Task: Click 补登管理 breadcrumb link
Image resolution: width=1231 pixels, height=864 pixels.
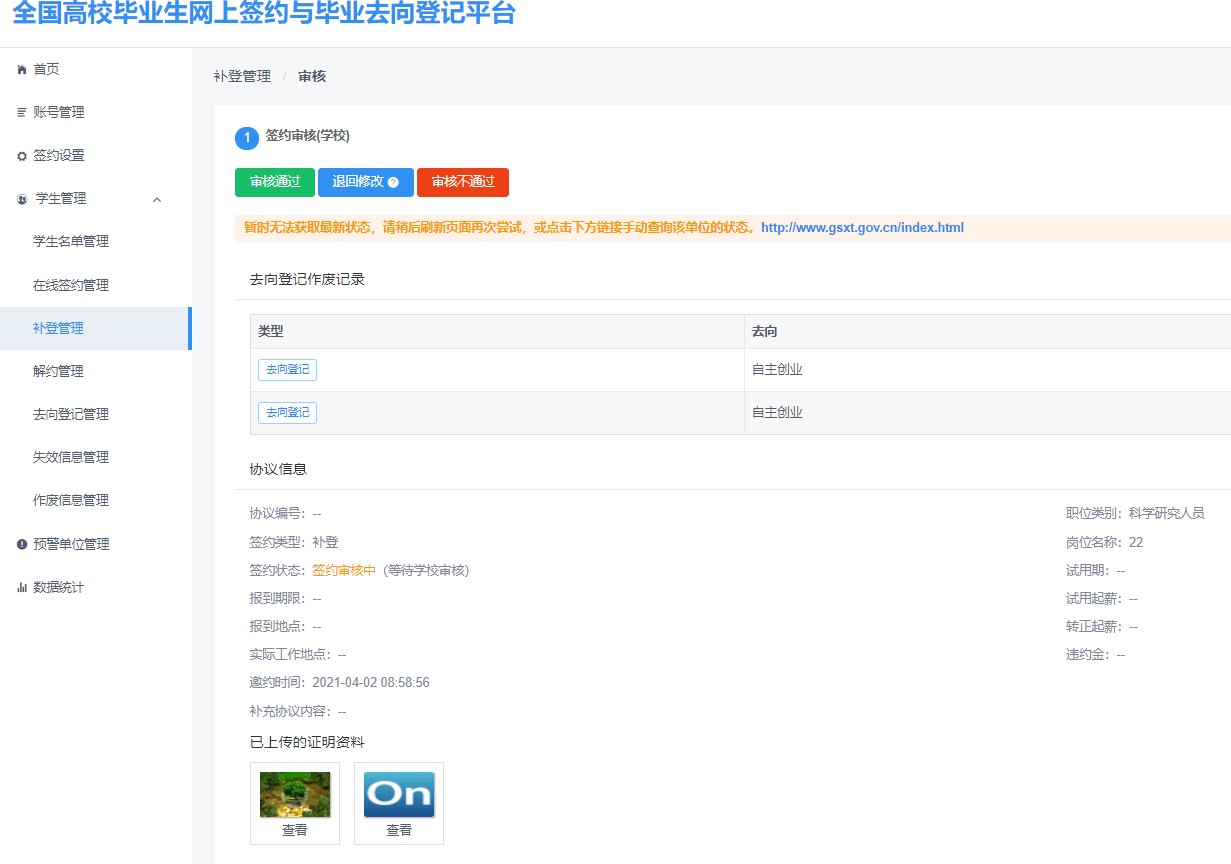Action: pos(242,76)
